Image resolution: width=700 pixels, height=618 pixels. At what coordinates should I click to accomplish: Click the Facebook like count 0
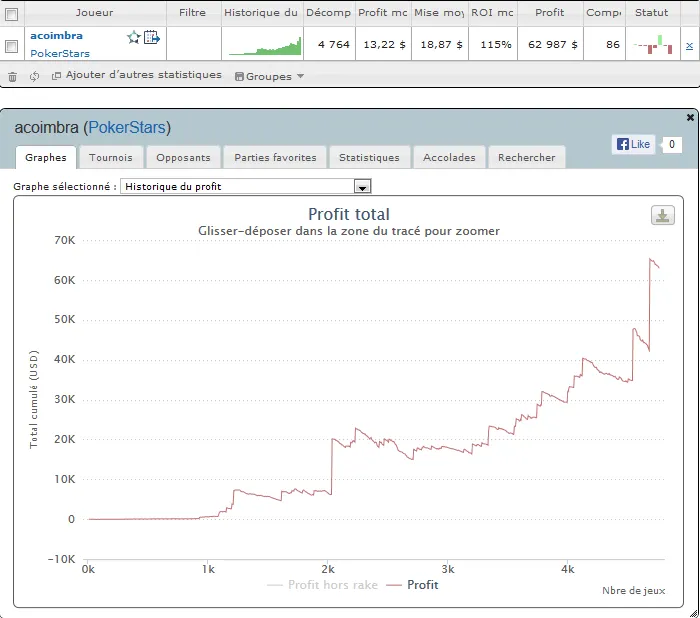[x=671, y=145]
